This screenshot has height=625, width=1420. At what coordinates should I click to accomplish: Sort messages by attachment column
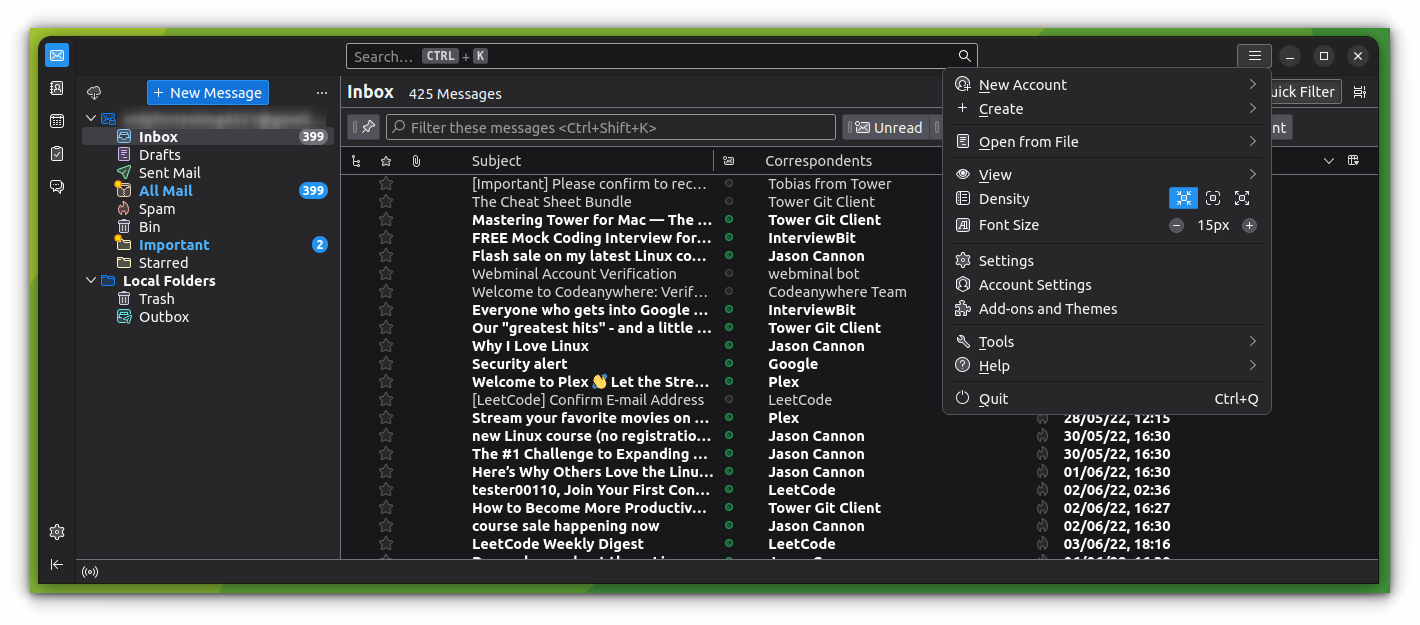pyautogui.click(x=416, y=160)
